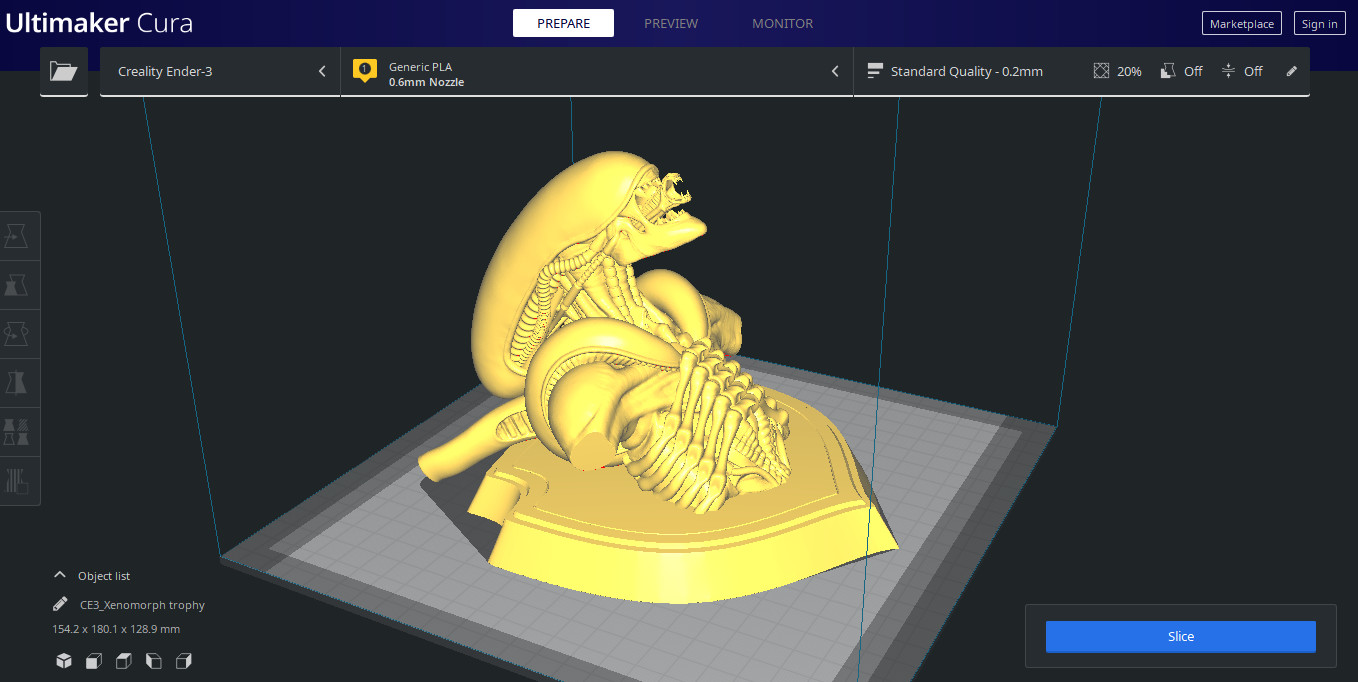Viewport: 1358px width, 682px height.
Task: Click the Generic PLA material shield icon
Action: click(364, 71)
